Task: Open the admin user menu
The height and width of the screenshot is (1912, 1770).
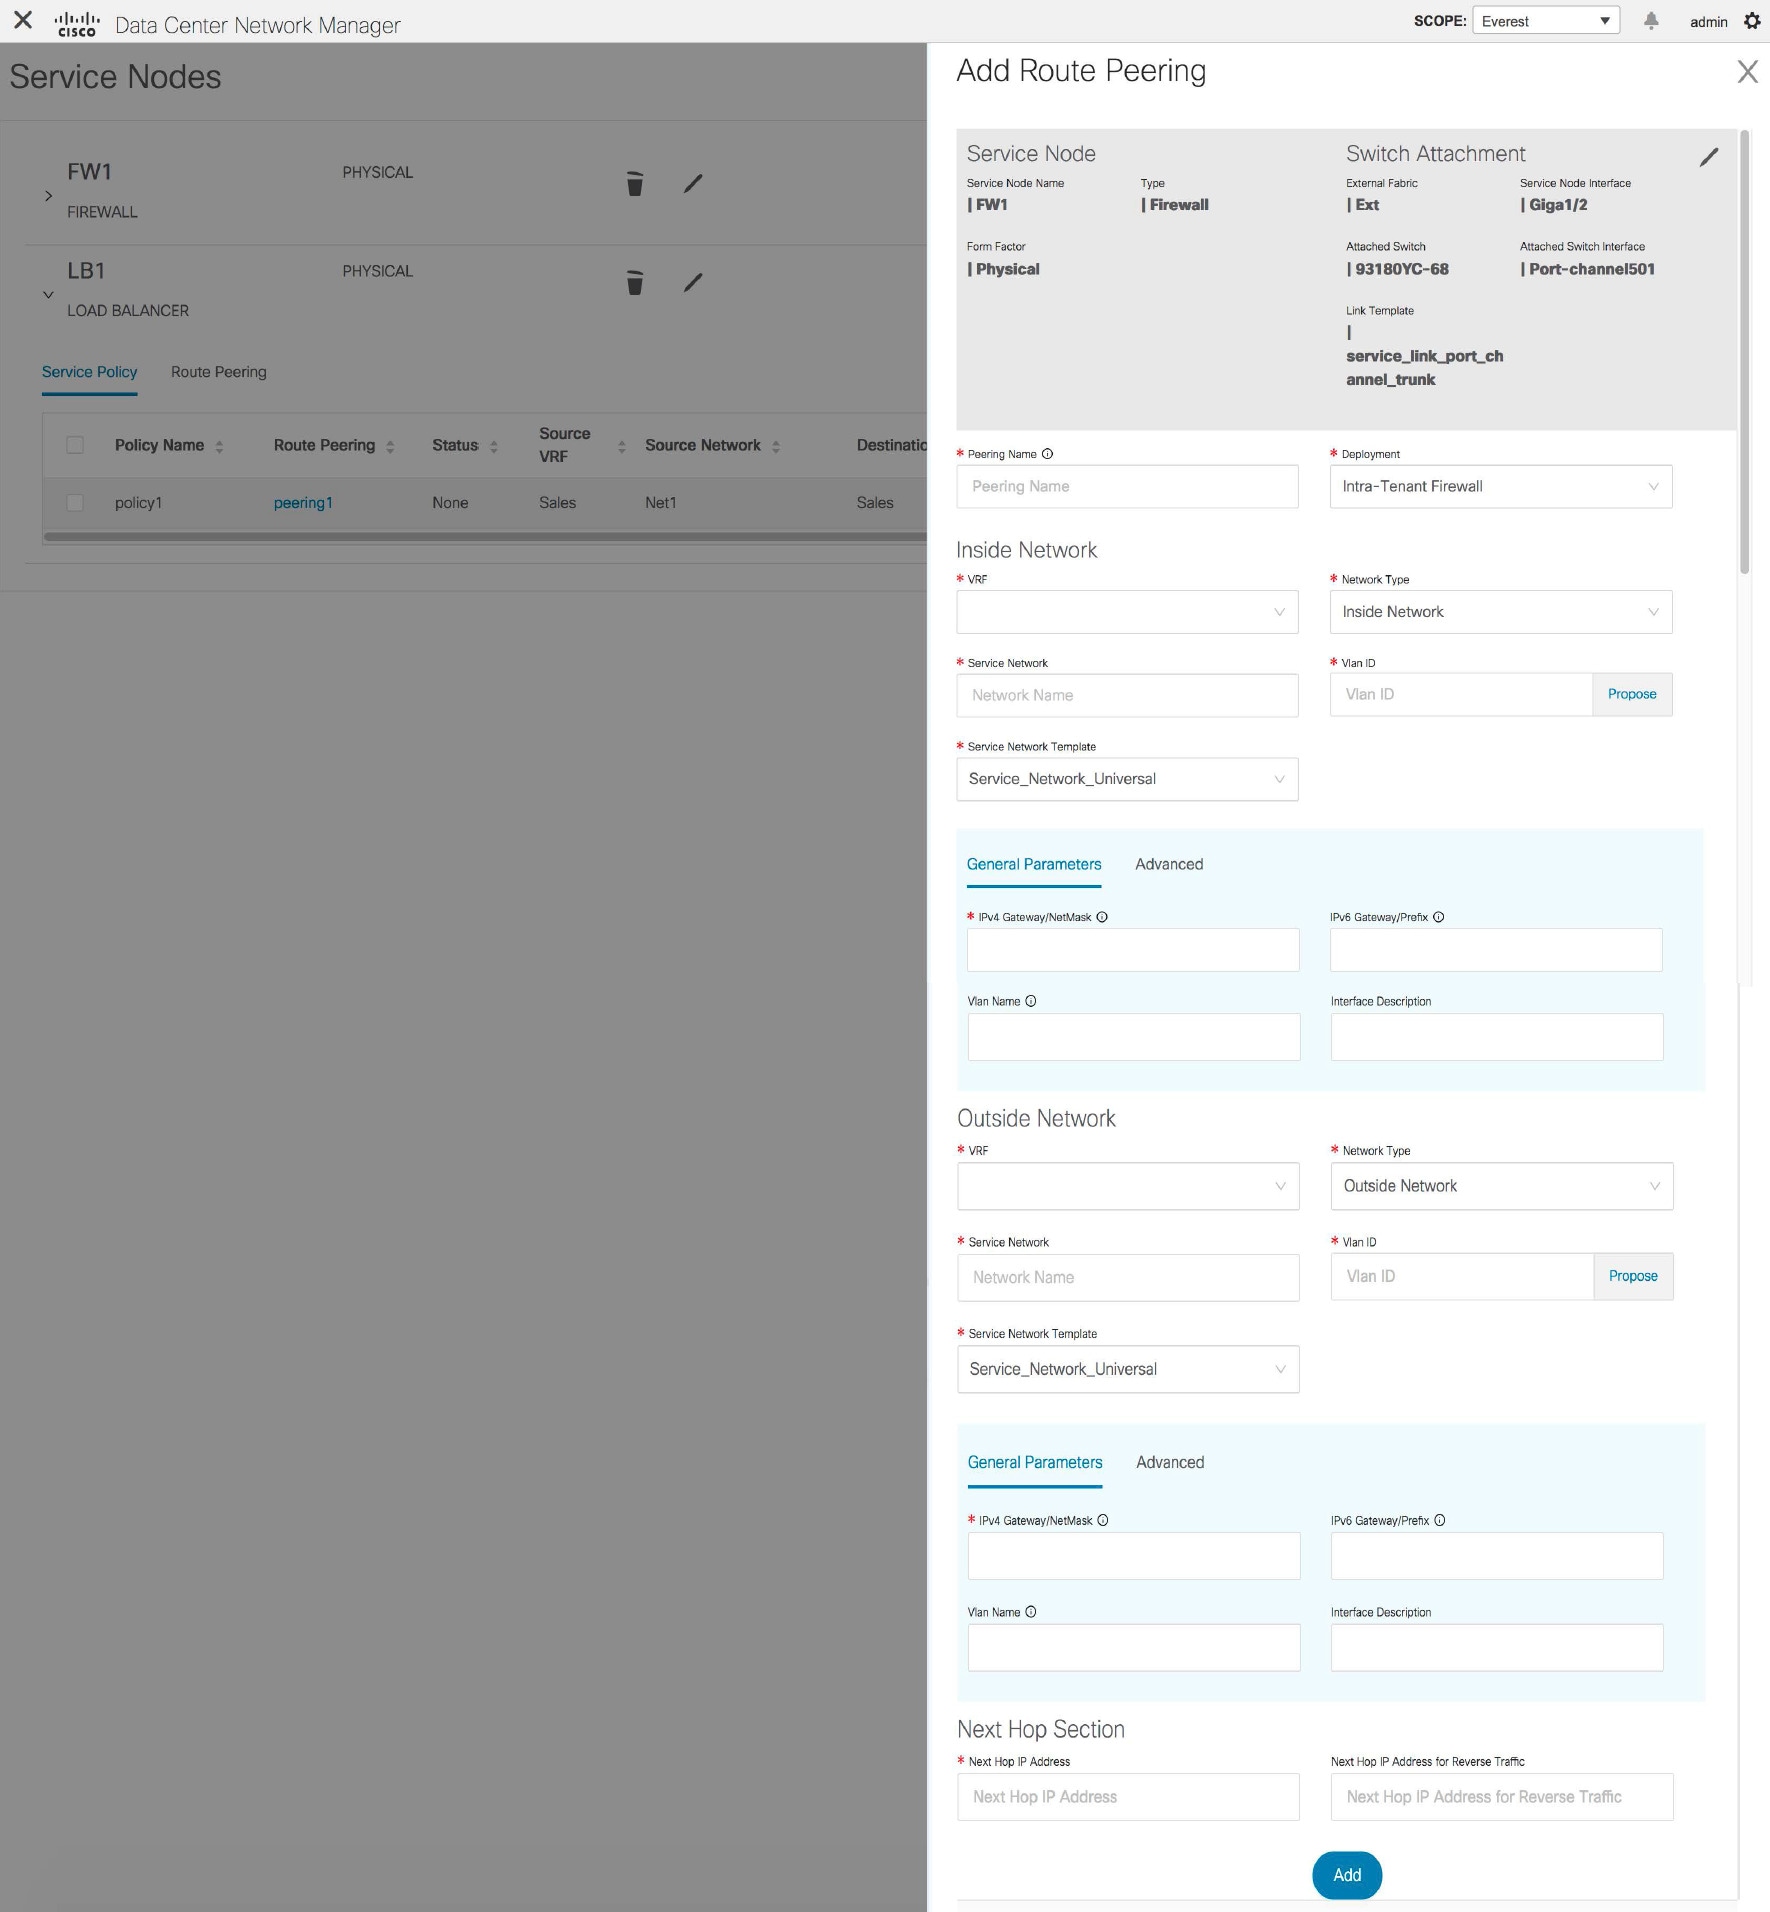Action: click(x=1708, y=22)
